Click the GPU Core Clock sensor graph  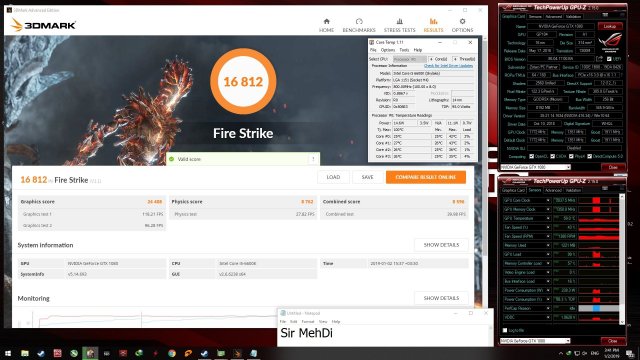pyautogui.click(x=598, y=200)
